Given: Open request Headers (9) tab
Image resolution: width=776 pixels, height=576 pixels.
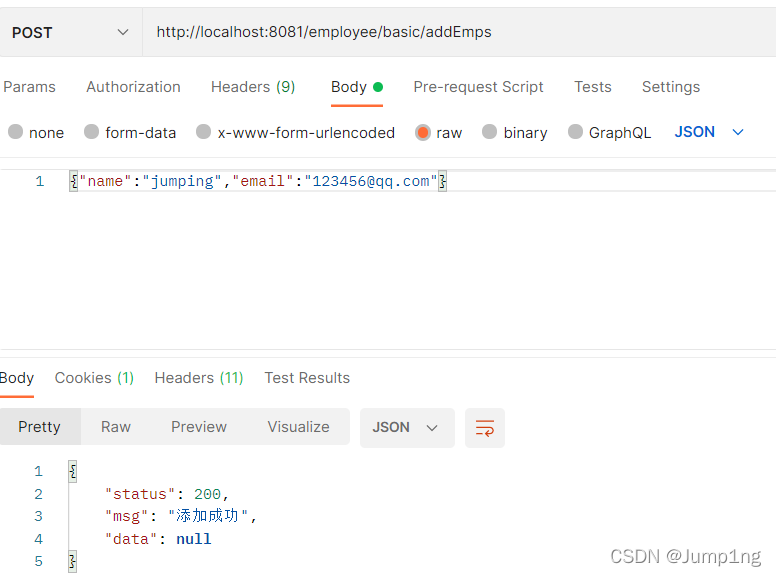Looking at the screenshot, I should pos(253,87).
